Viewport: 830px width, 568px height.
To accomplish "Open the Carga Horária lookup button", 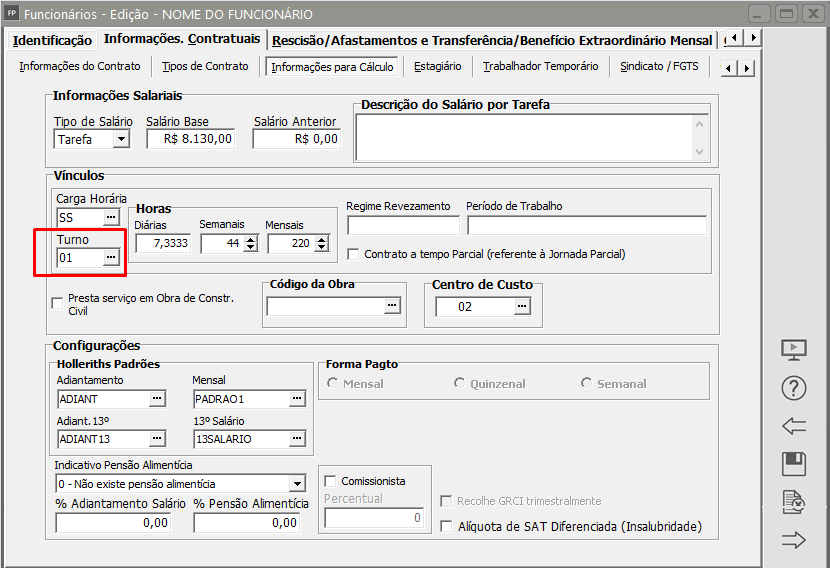I will tap(111, 217).
